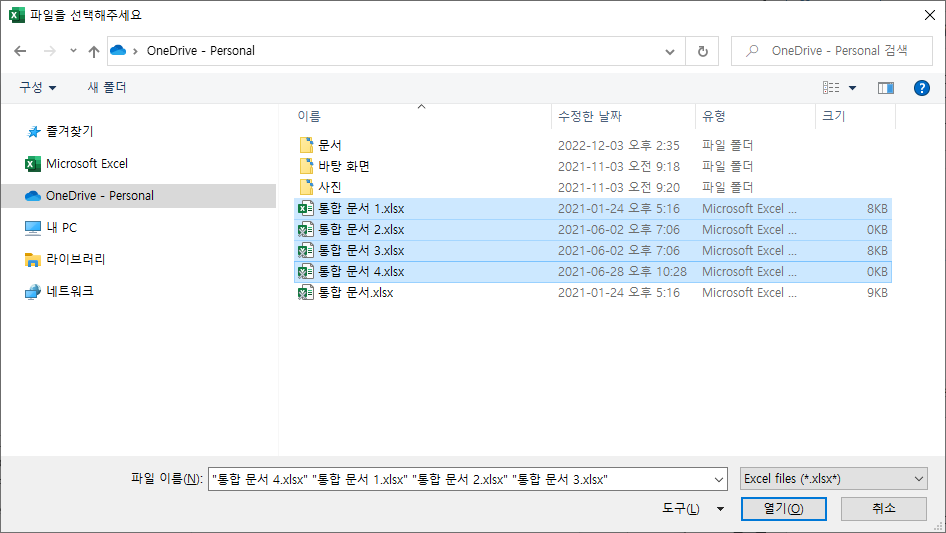The width and height of the screenshot is (946, 533).
Task: Click the 통합 문서.xlsx file icon
Action: 306,293
